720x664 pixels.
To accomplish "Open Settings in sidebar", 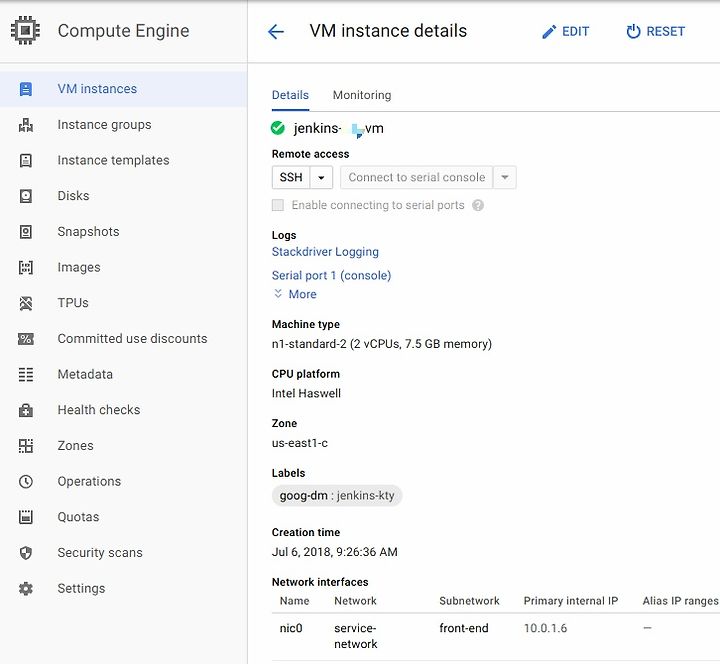I will pos(124,588).
